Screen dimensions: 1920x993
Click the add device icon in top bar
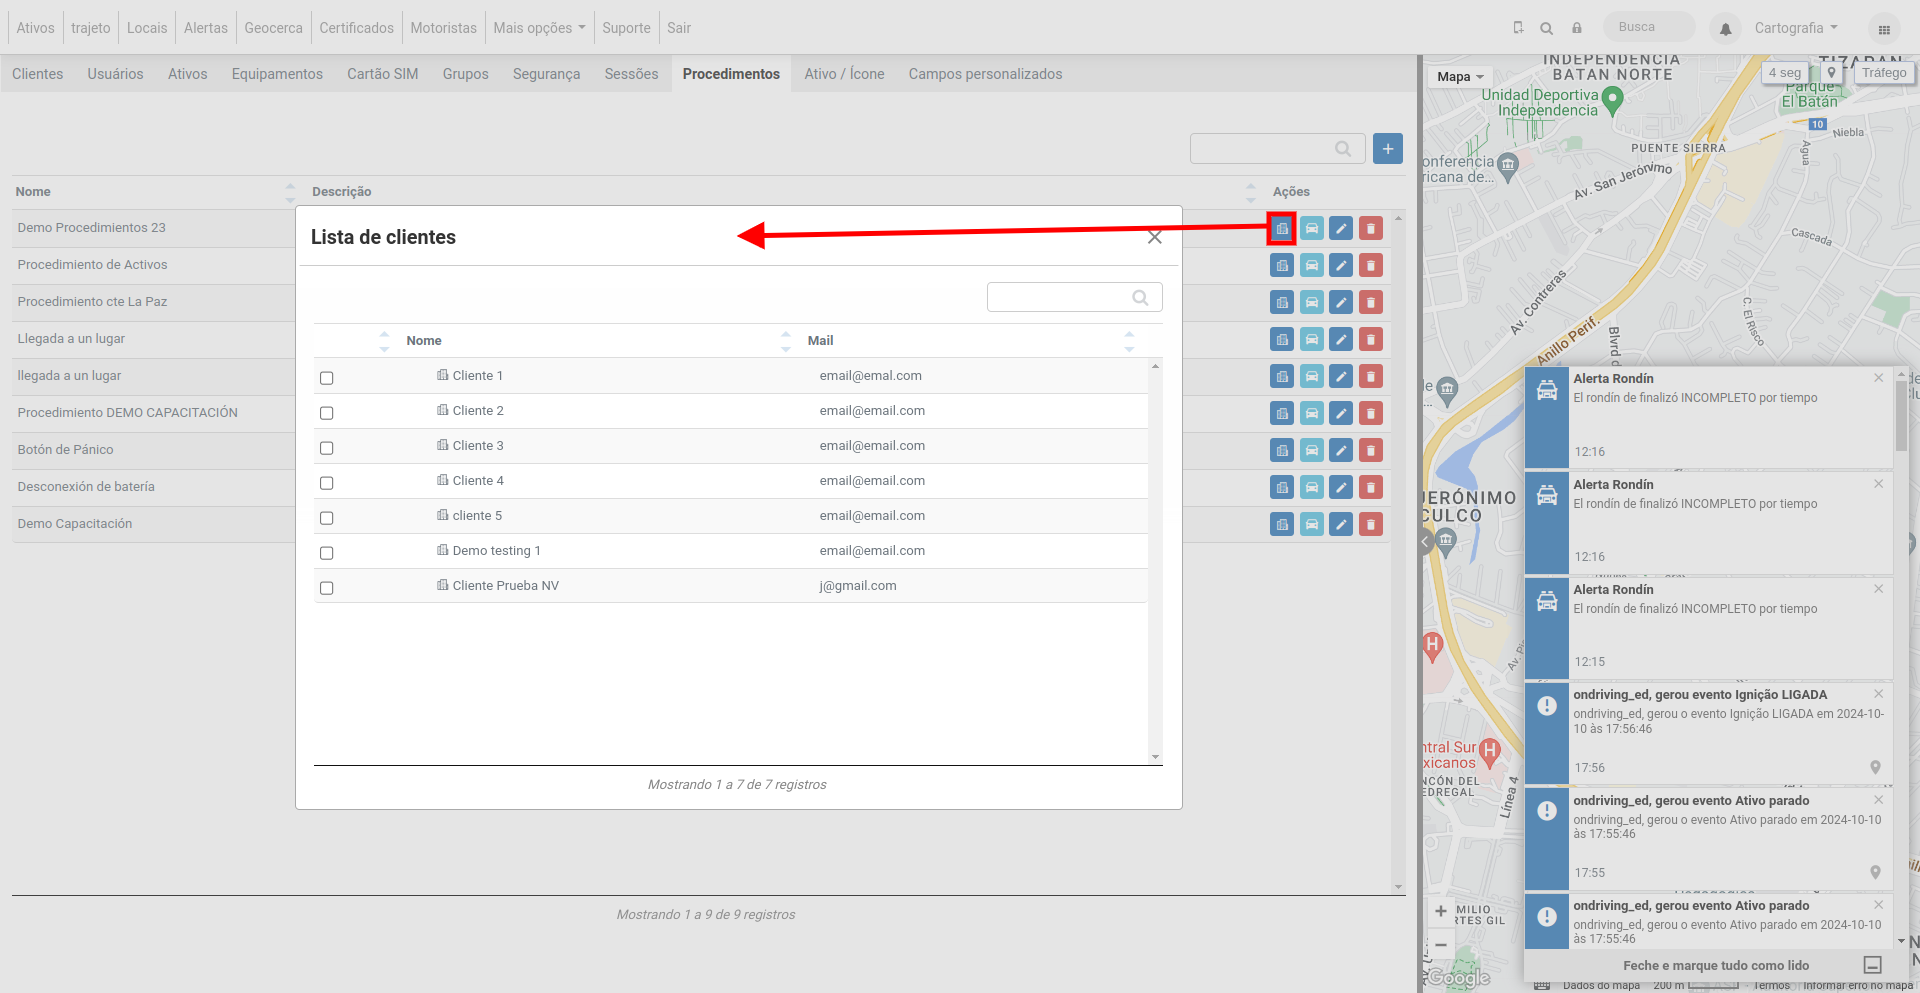click(x=1518, y=28)
